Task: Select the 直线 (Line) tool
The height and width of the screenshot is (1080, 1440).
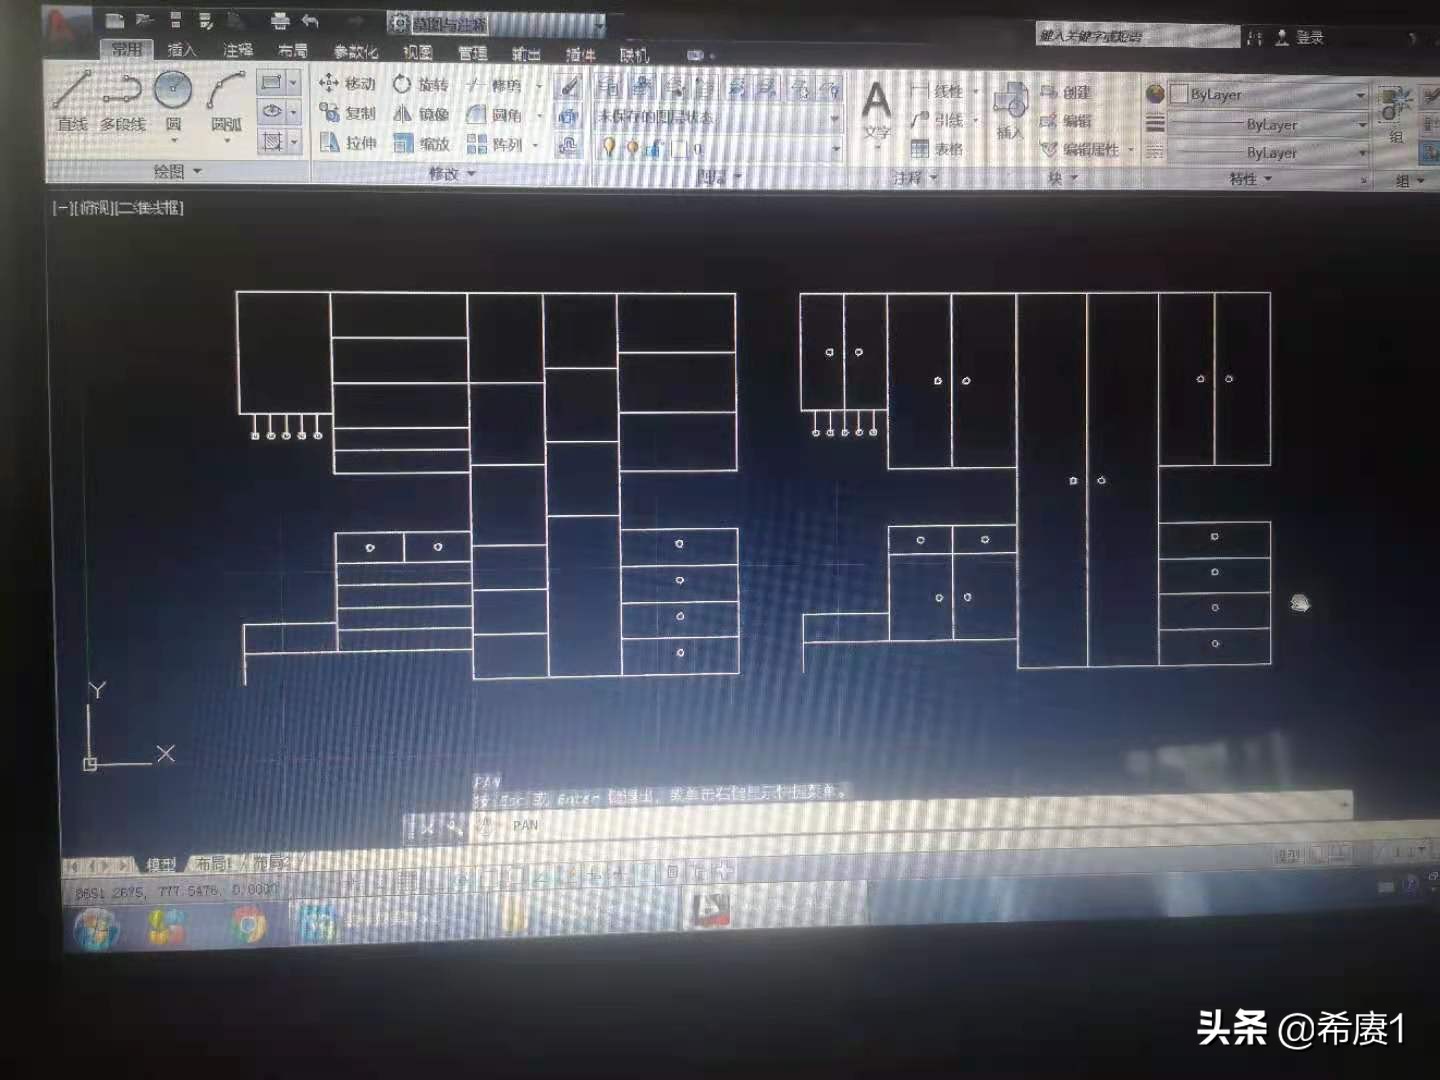Action: click(72, 100)
